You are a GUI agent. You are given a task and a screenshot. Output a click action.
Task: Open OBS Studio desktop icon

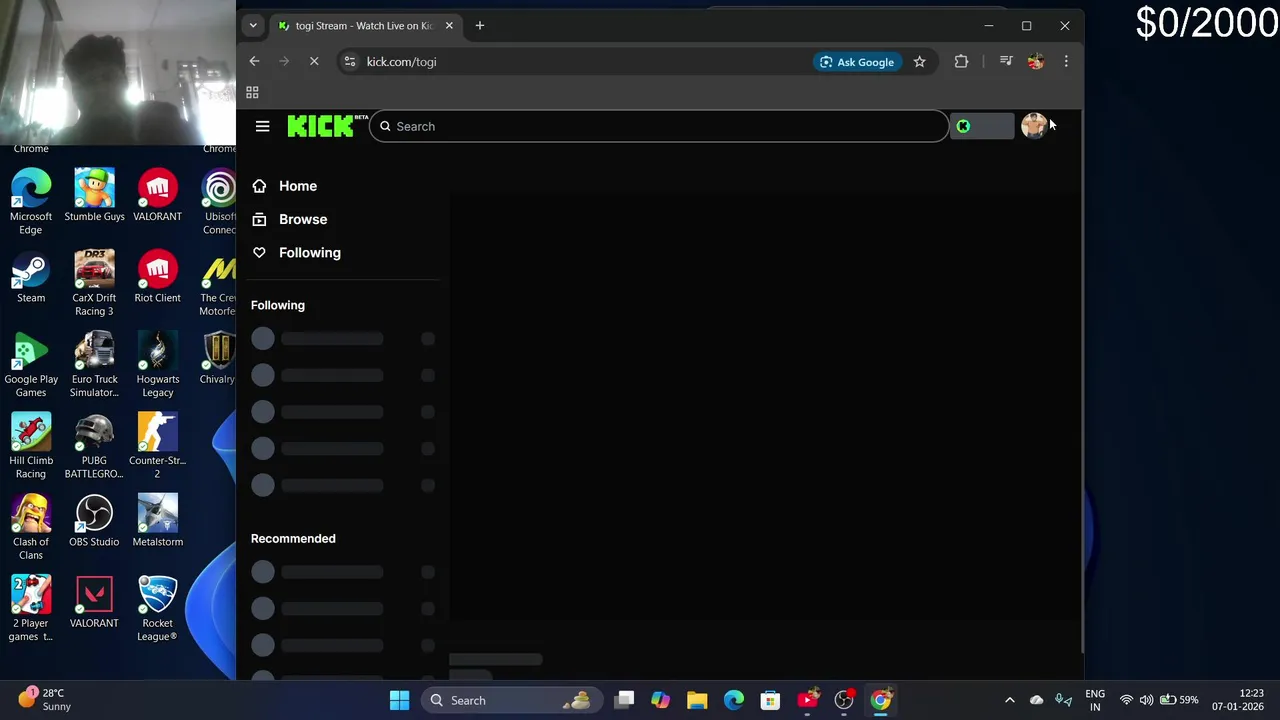point(94,521)
